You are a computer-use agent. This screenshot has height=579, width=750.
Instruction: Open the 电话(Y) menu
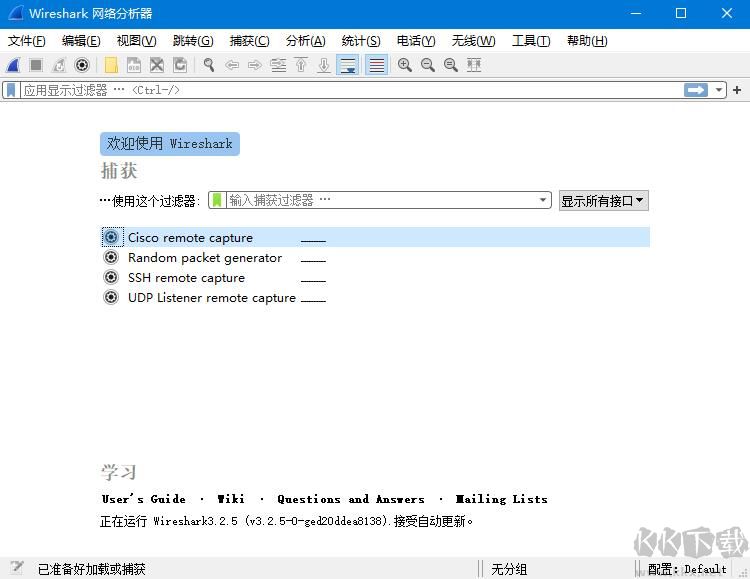point(416,41)
